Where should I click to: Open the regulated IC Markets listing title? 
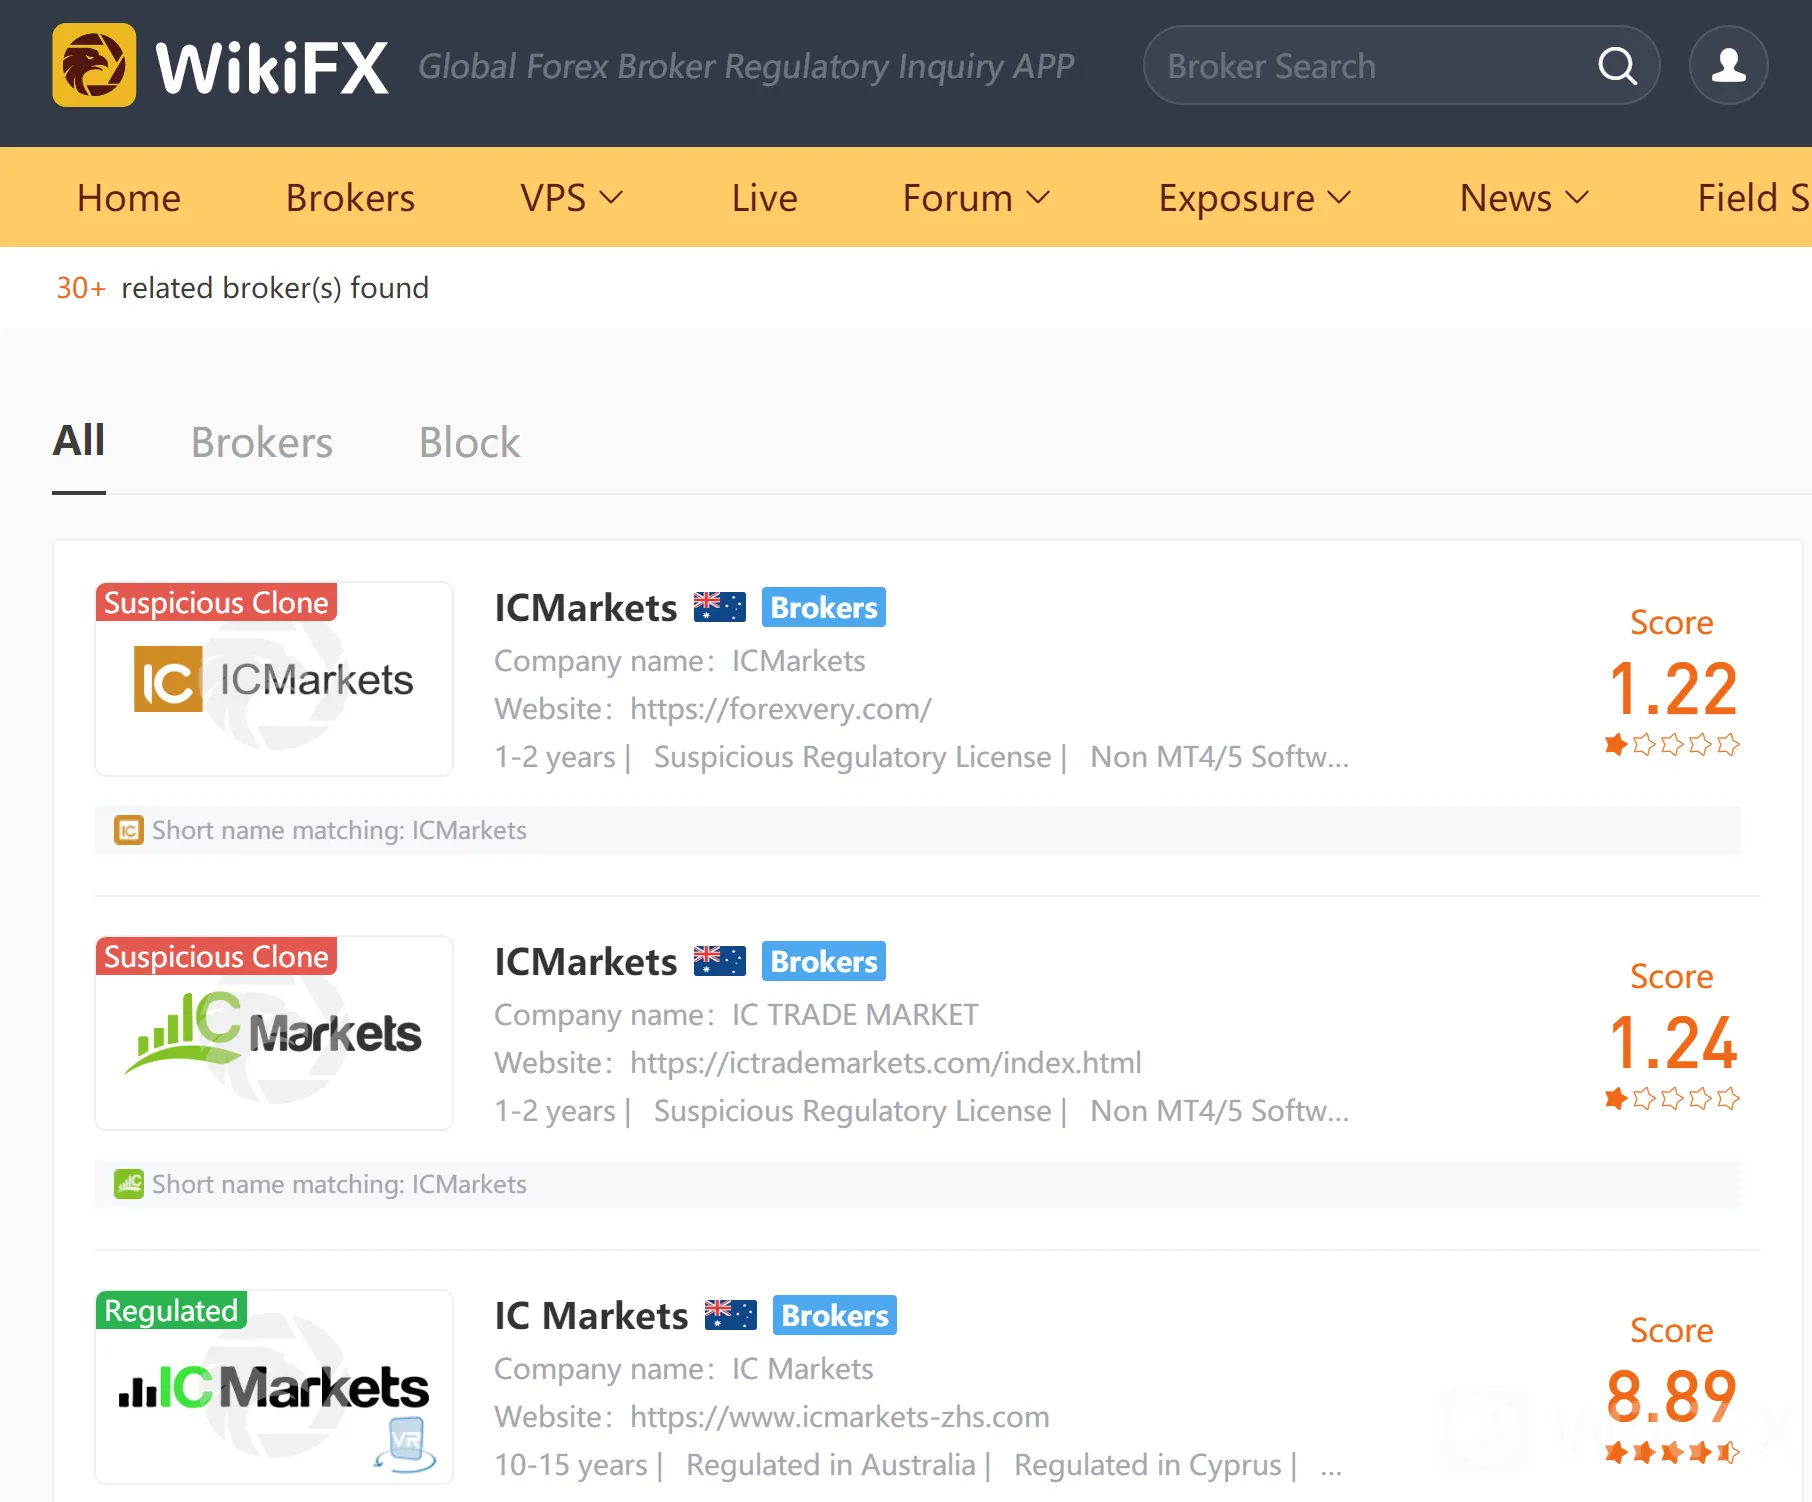point(591,1316)
